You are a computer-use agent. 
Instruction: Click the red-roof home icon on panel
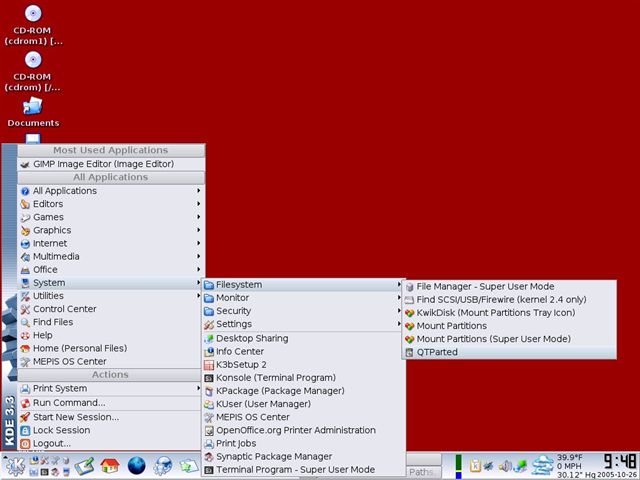coord(110,466)
